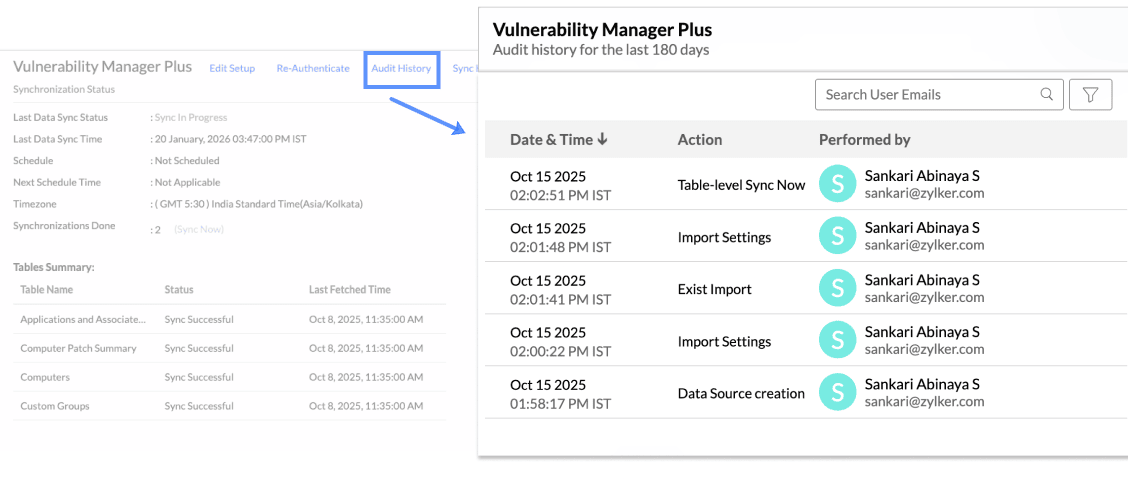Click the Sync Now link
The height and width of the screenshot is (488, 1128).
click(x=199, y=230)
